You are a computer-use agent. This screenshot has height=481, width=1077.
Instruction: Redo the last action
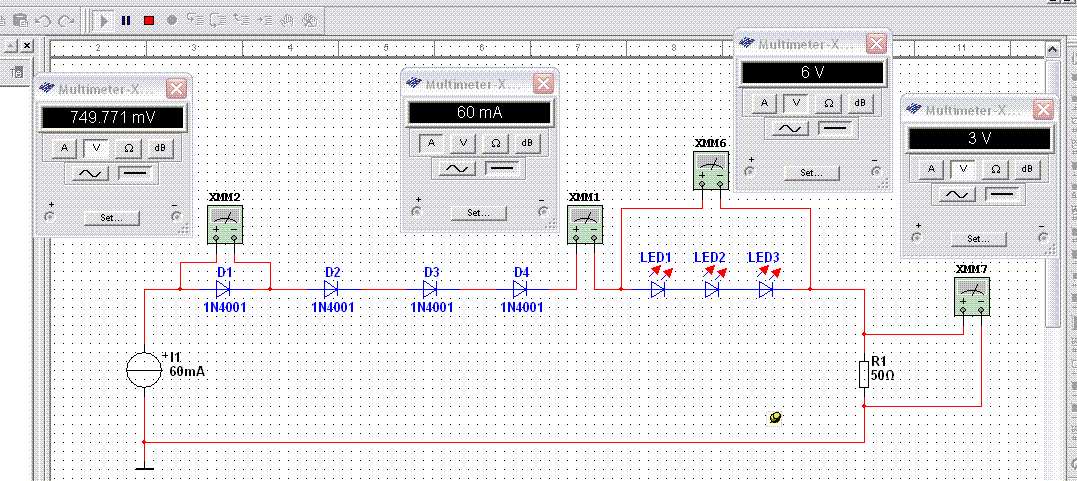tap(65, 21)
